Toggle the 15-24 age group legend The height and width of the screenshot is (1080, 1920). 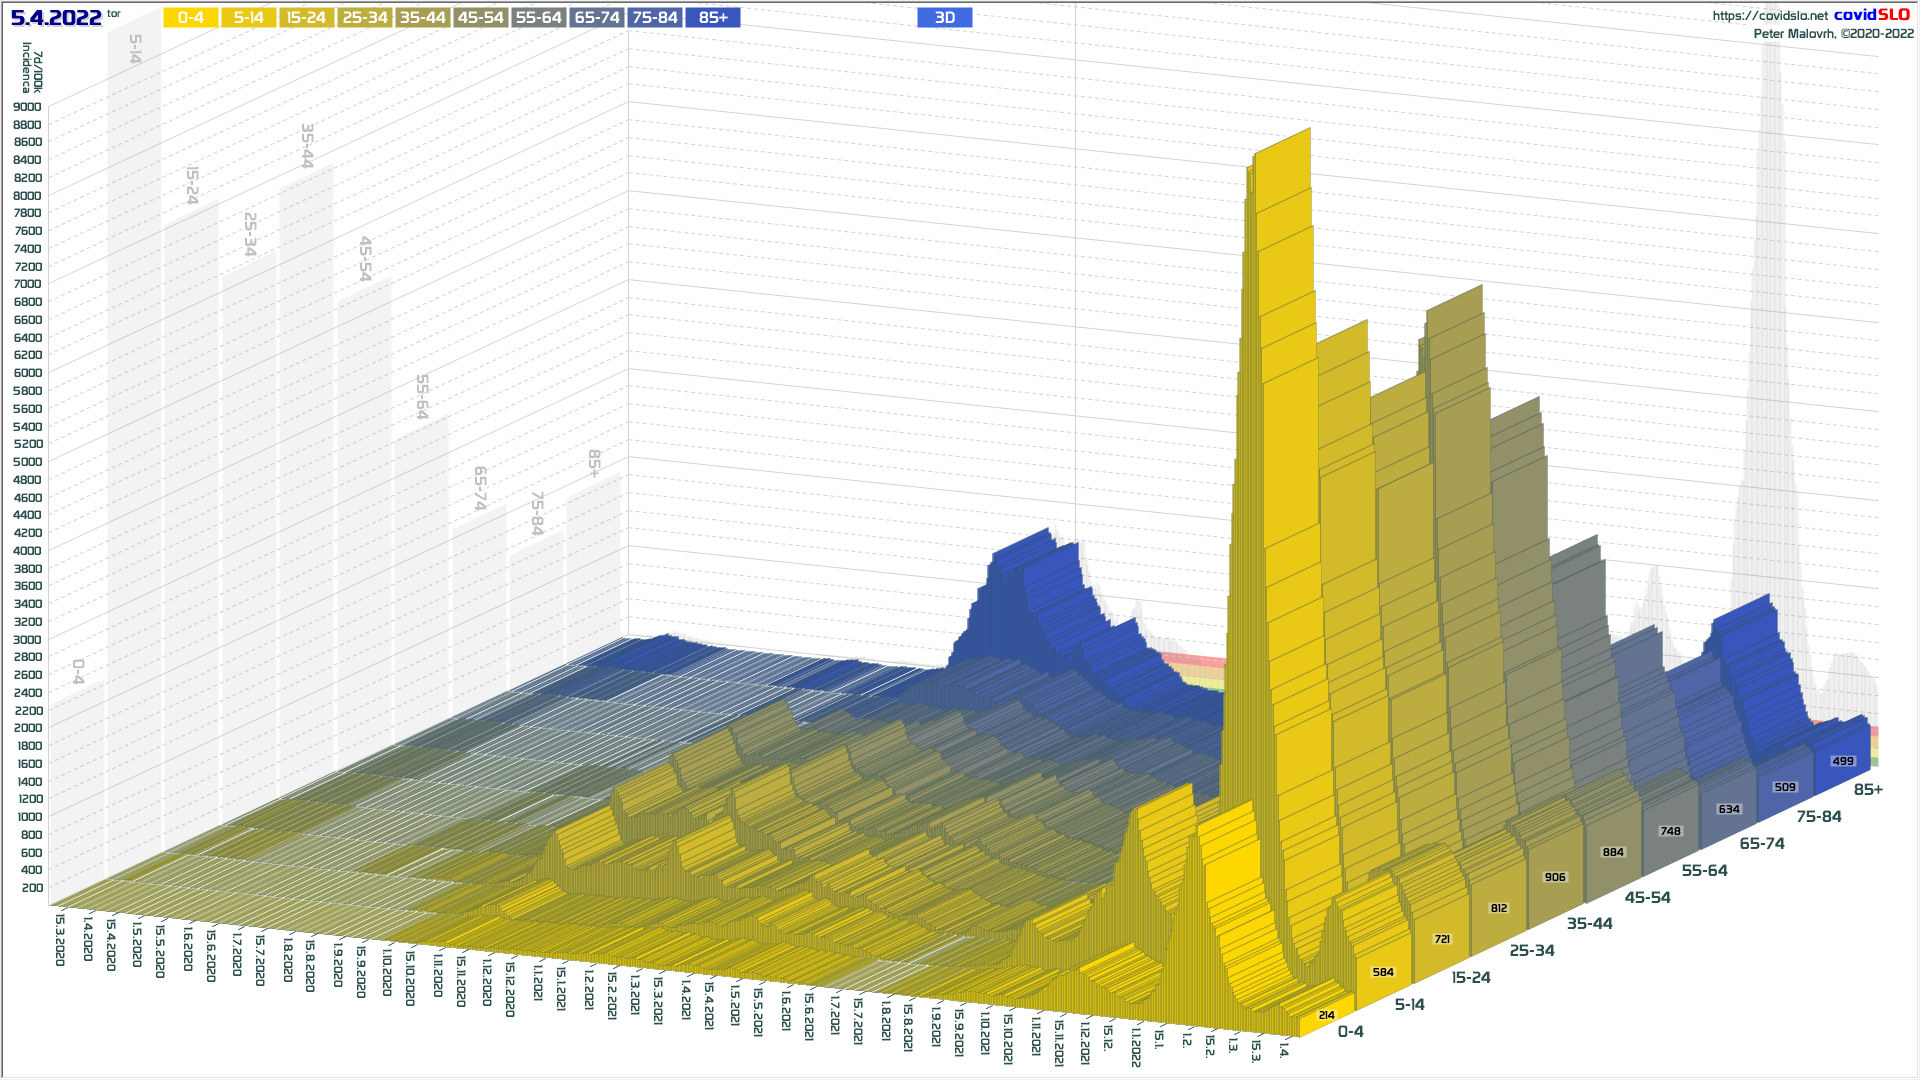306,18
